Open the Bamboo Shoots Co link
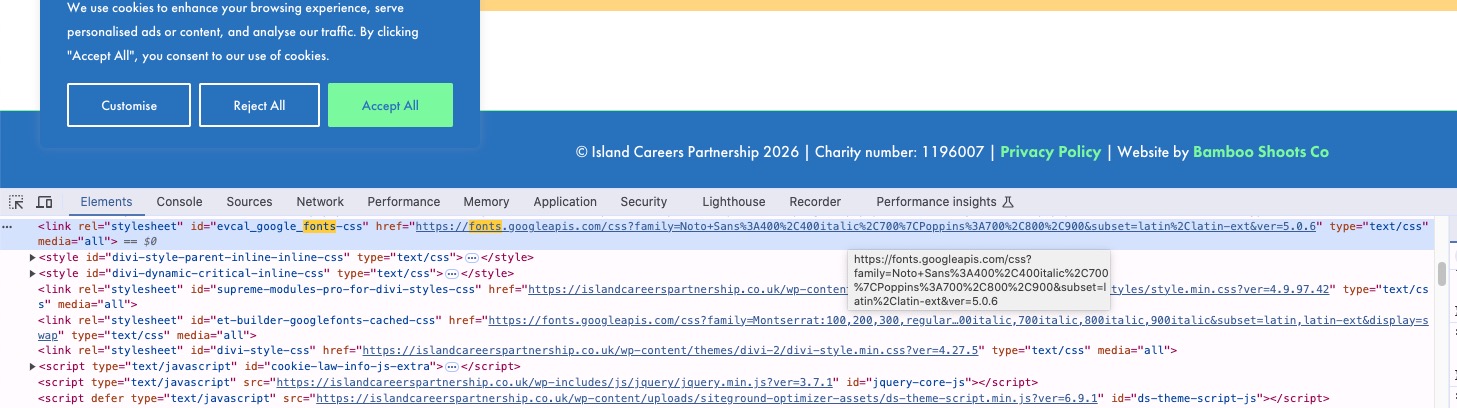This screenshot has width=1457, height=408. coord(1260,152)
